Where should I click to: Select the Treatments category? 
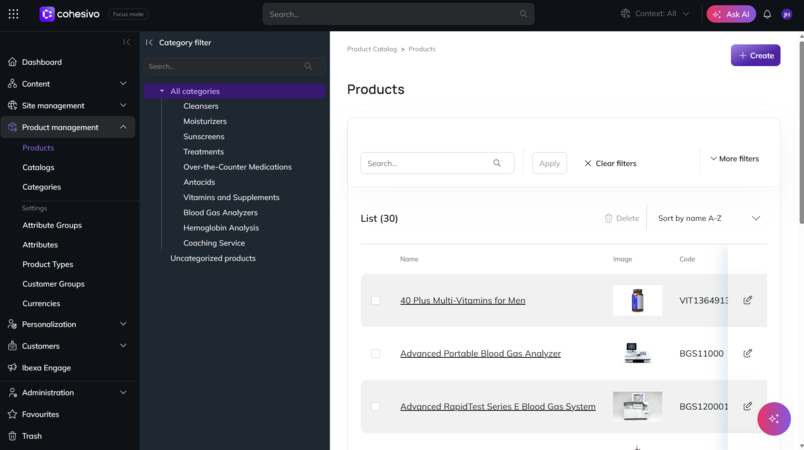coord(204,152)
